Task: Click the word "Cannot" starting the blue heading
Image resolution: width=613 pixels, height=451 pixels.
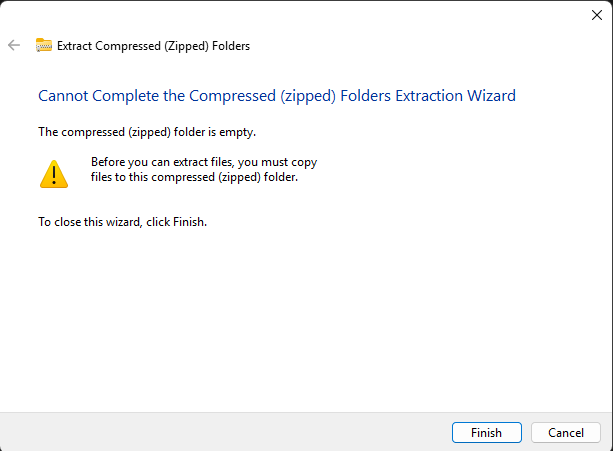Action: click(62, 96)
